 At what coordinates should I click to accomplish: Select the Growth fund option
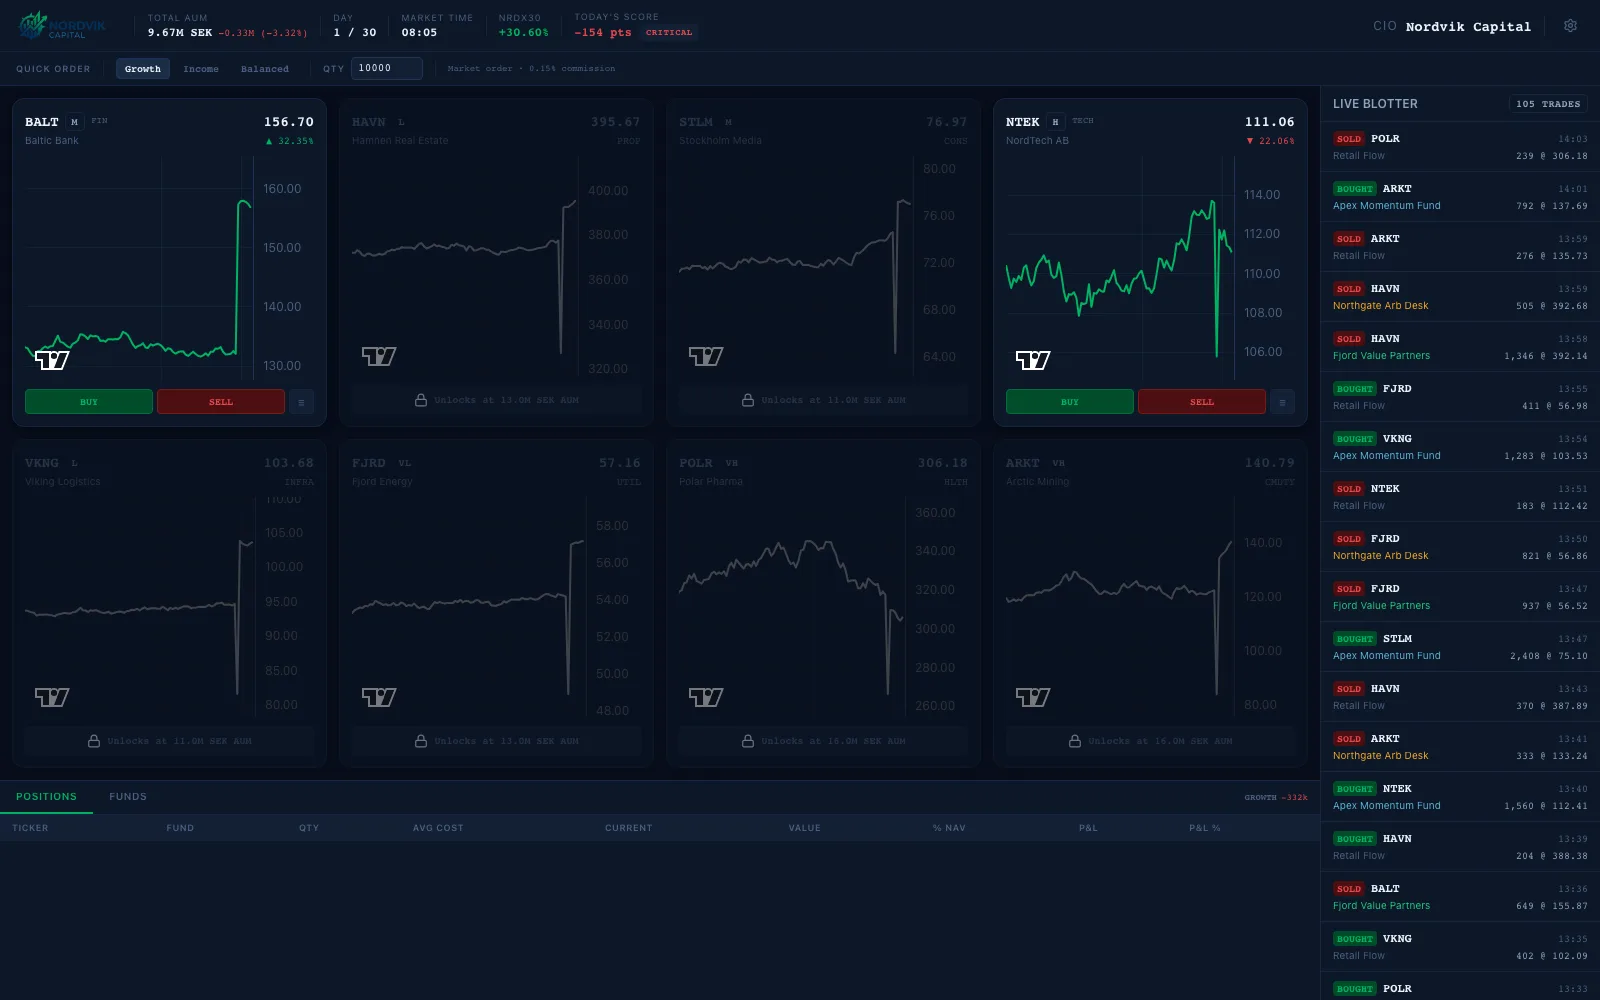point(143,69)
